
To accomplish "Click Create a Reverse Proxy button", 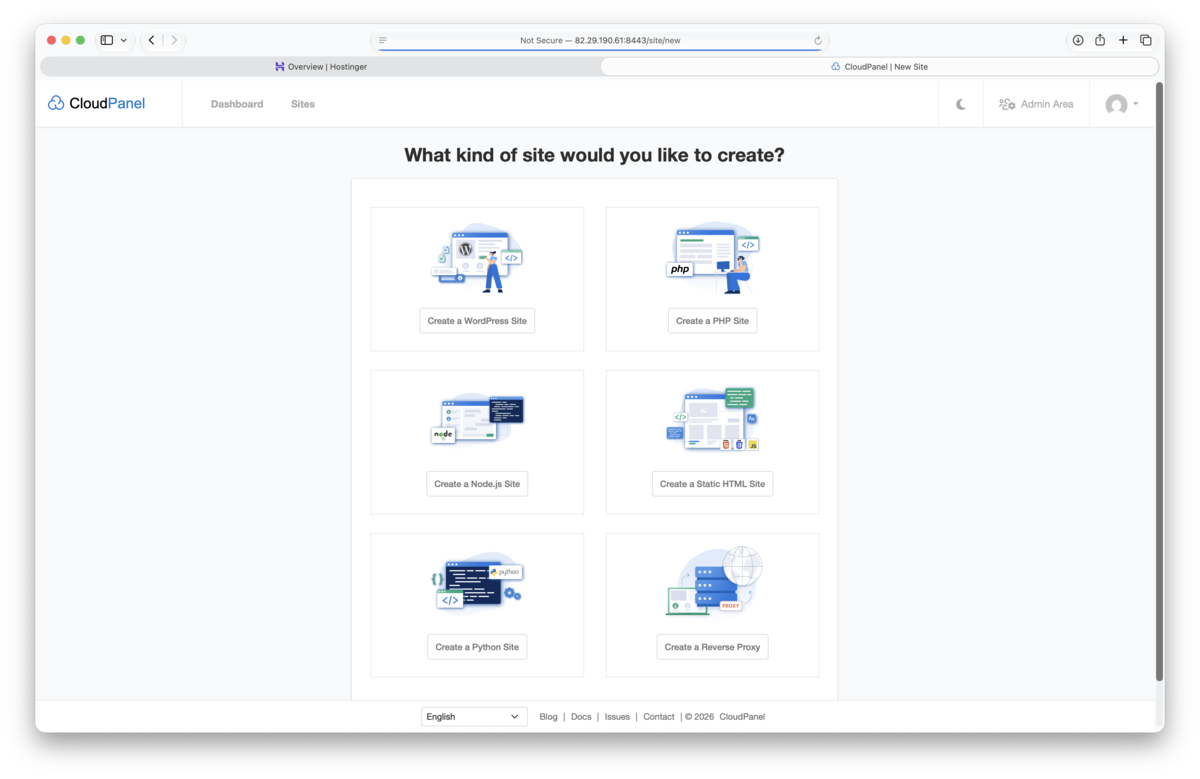I will pyautogui.click(x=712, y=647).
